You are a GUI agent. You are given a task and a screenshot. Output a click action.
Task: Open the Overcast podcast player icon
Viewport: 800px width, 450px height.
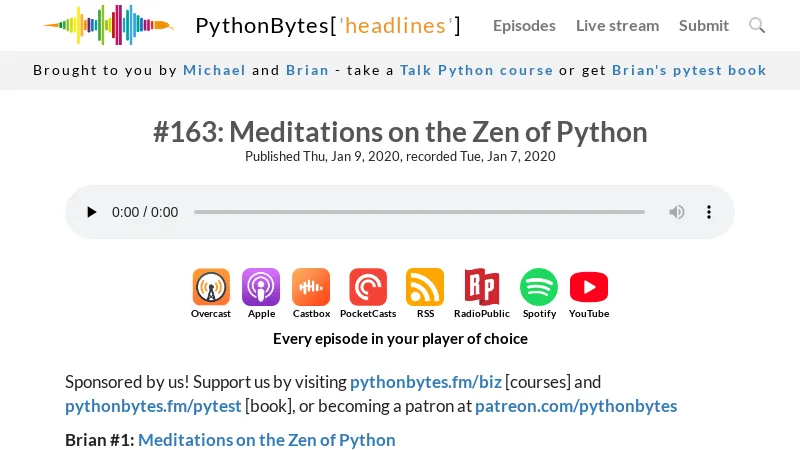211,287
